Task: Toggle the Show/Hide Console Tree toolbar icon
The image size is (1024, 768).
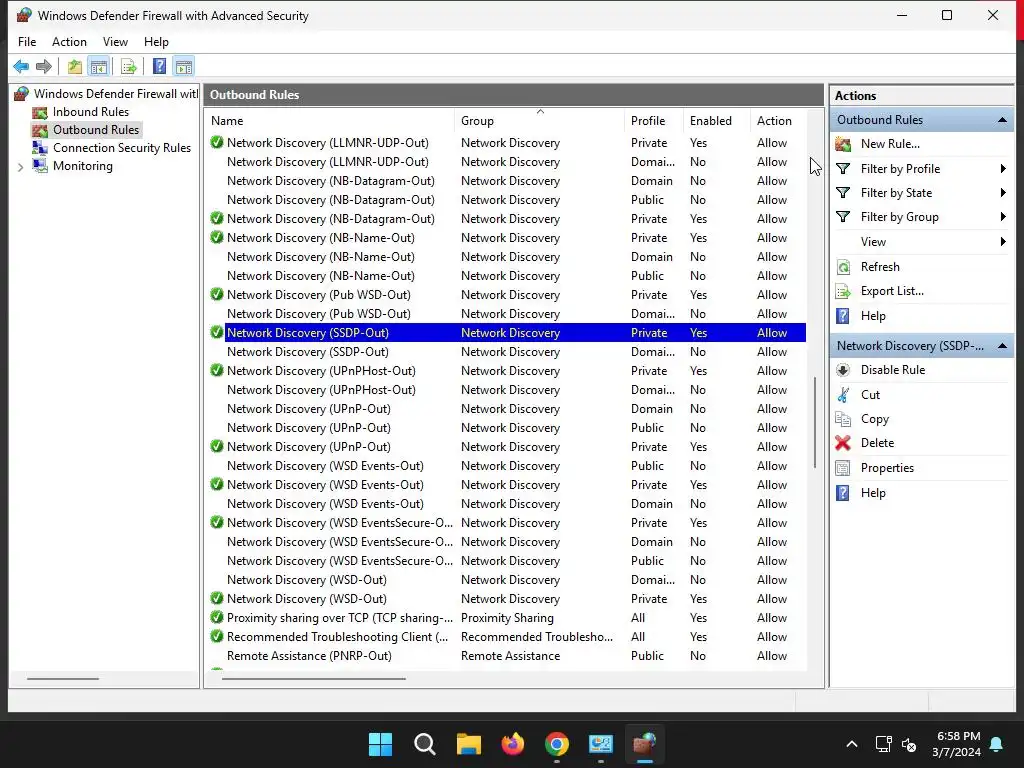Action: (99, 66)
